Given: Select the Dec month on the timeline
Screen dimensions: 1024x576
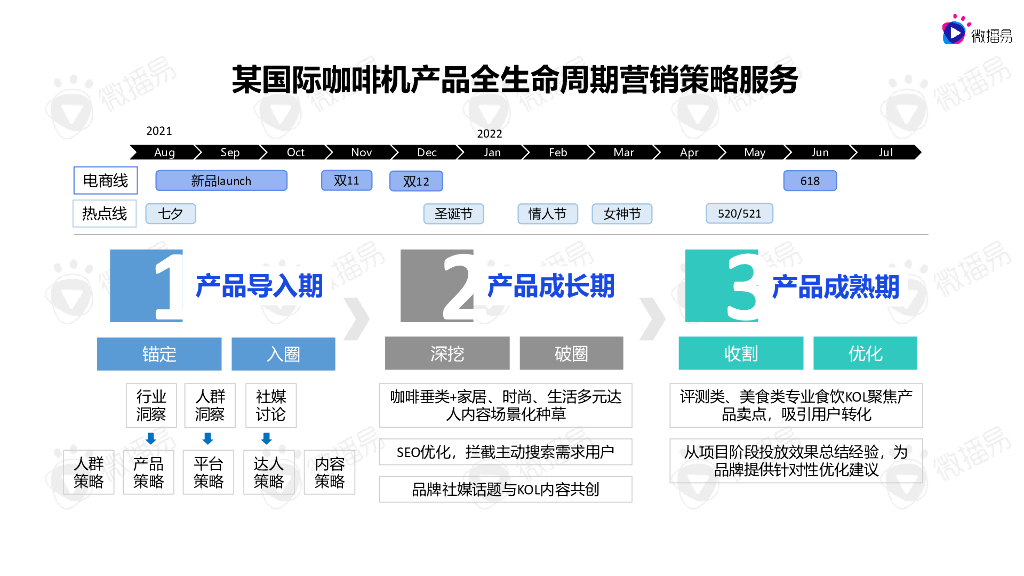Looking at the screenshot, I should 426,152.
